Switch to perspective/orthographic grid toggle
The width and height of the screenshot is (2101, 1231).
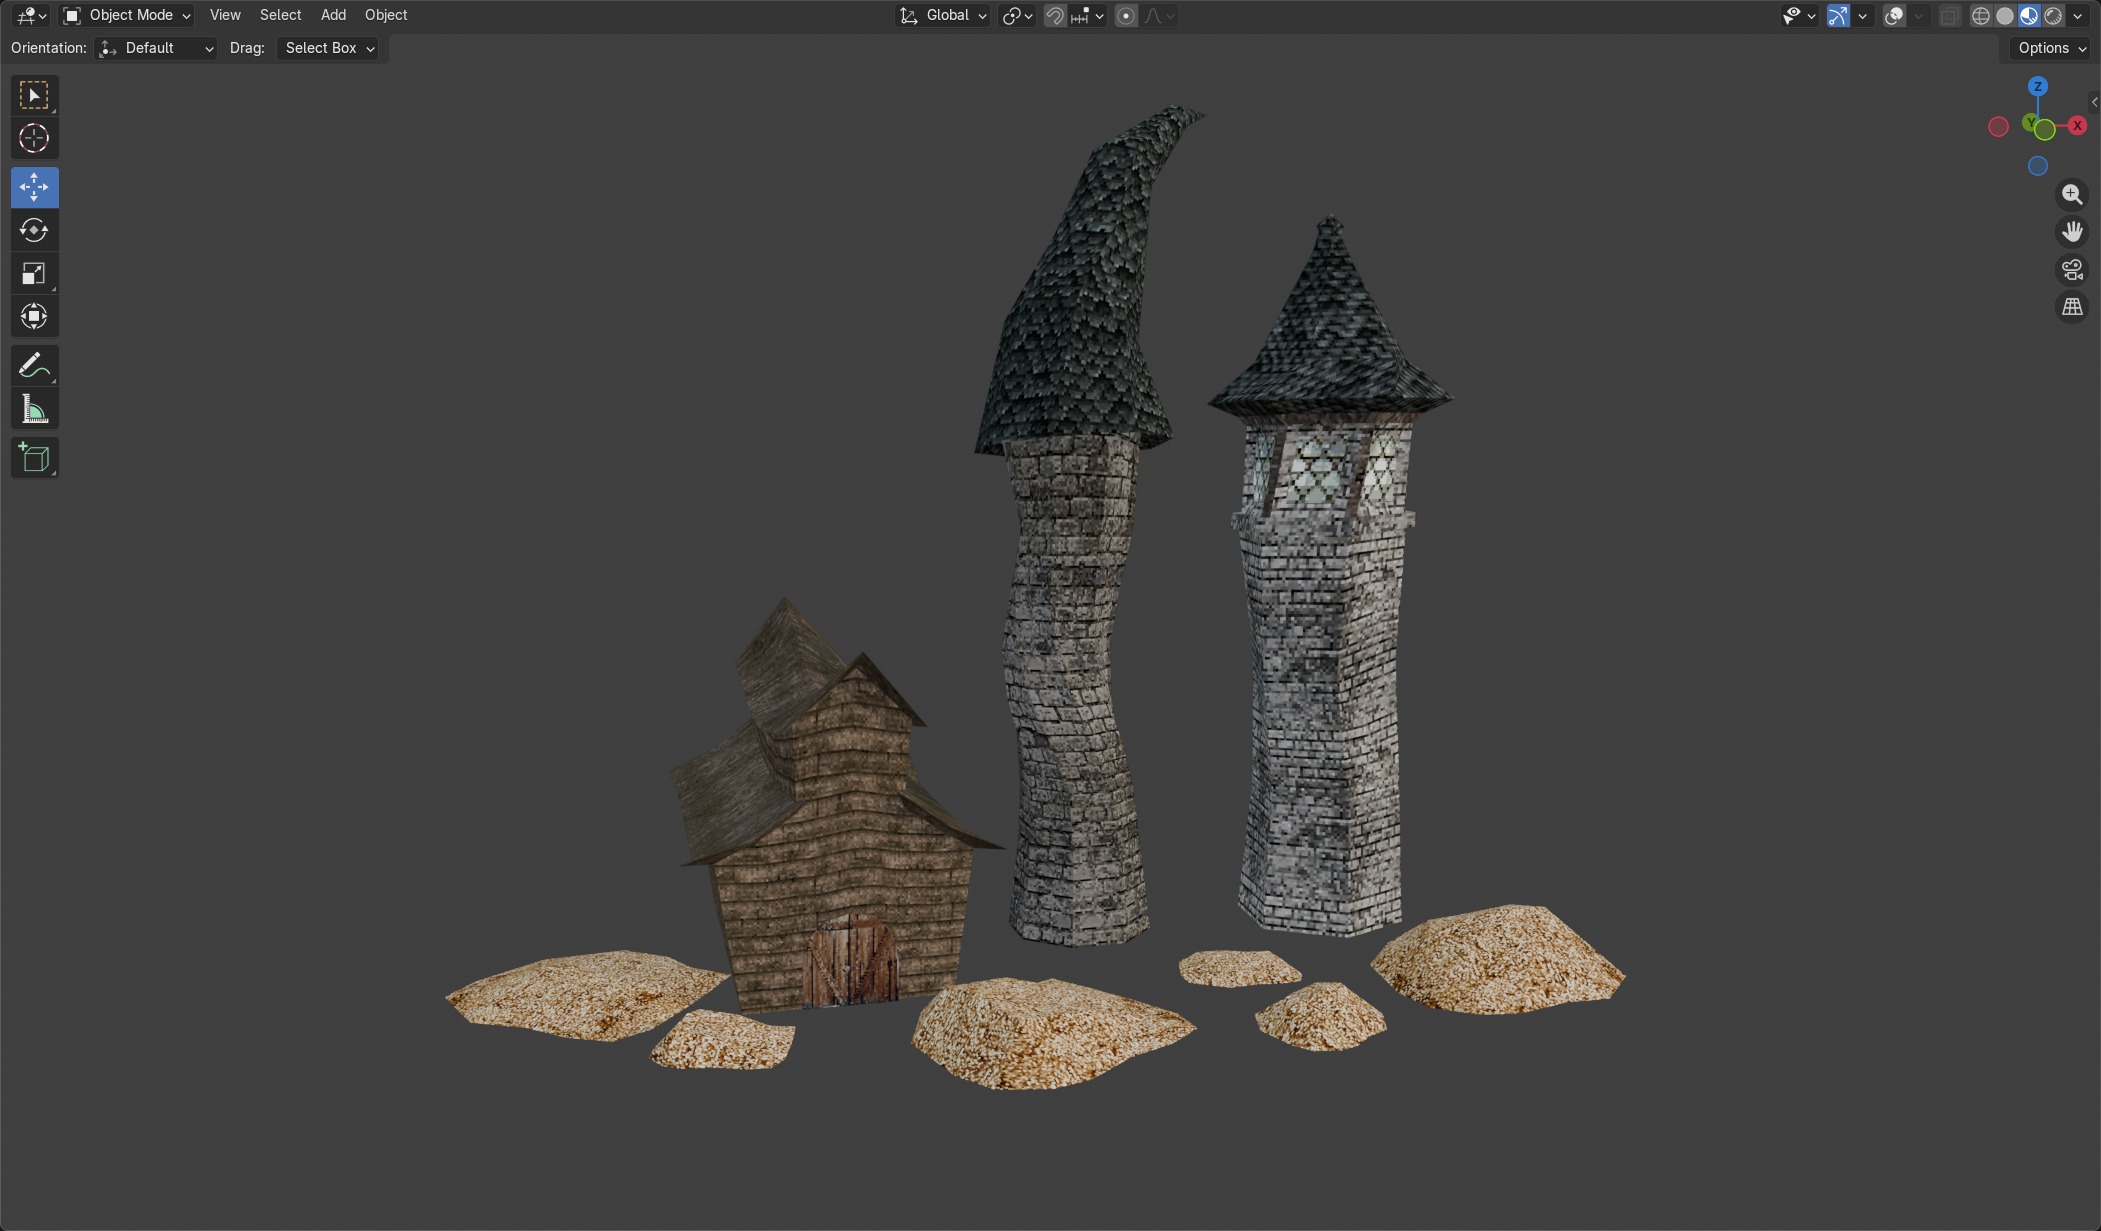pyautogui.click(x=2072, y=307)
